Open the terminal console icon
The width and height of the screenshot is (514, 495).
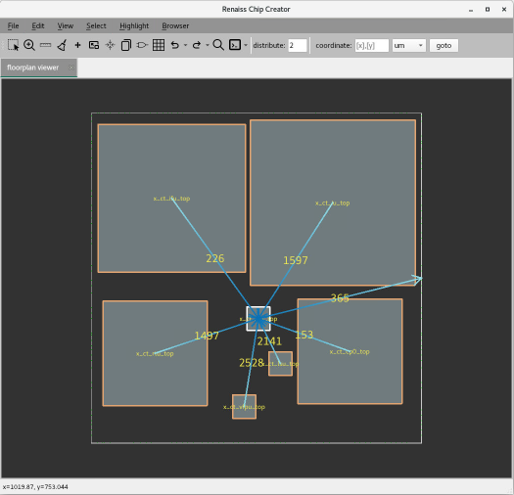point(235,45)
